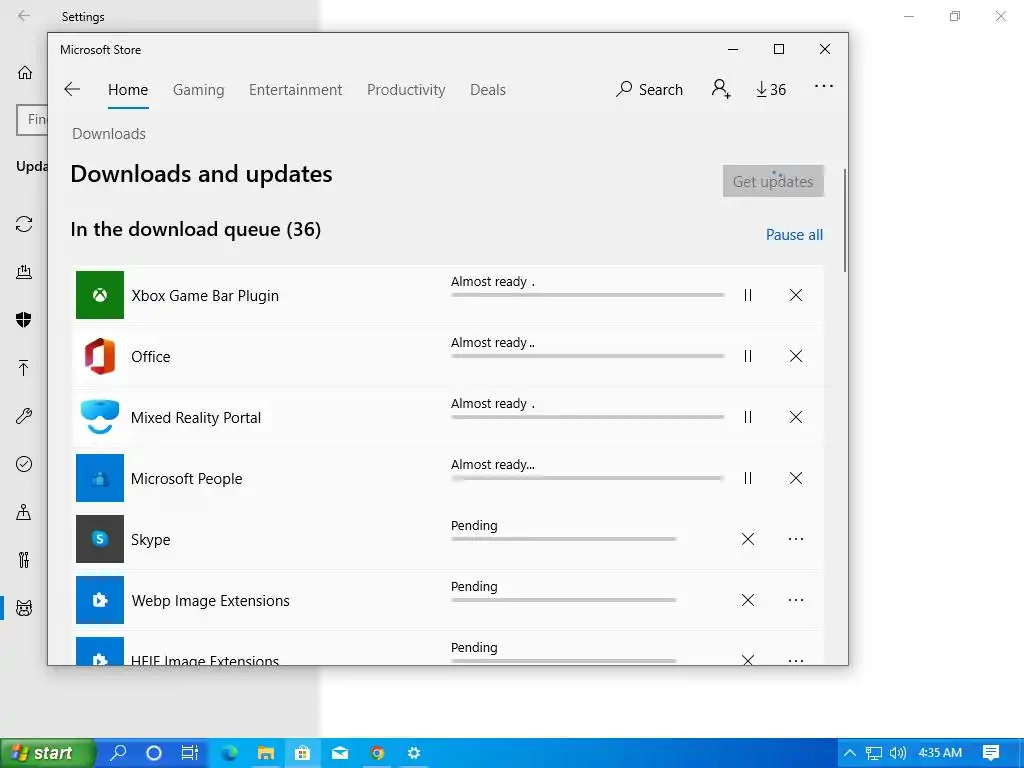Show hidden system tray icons
1024x768 pixels.
point(850,753)
